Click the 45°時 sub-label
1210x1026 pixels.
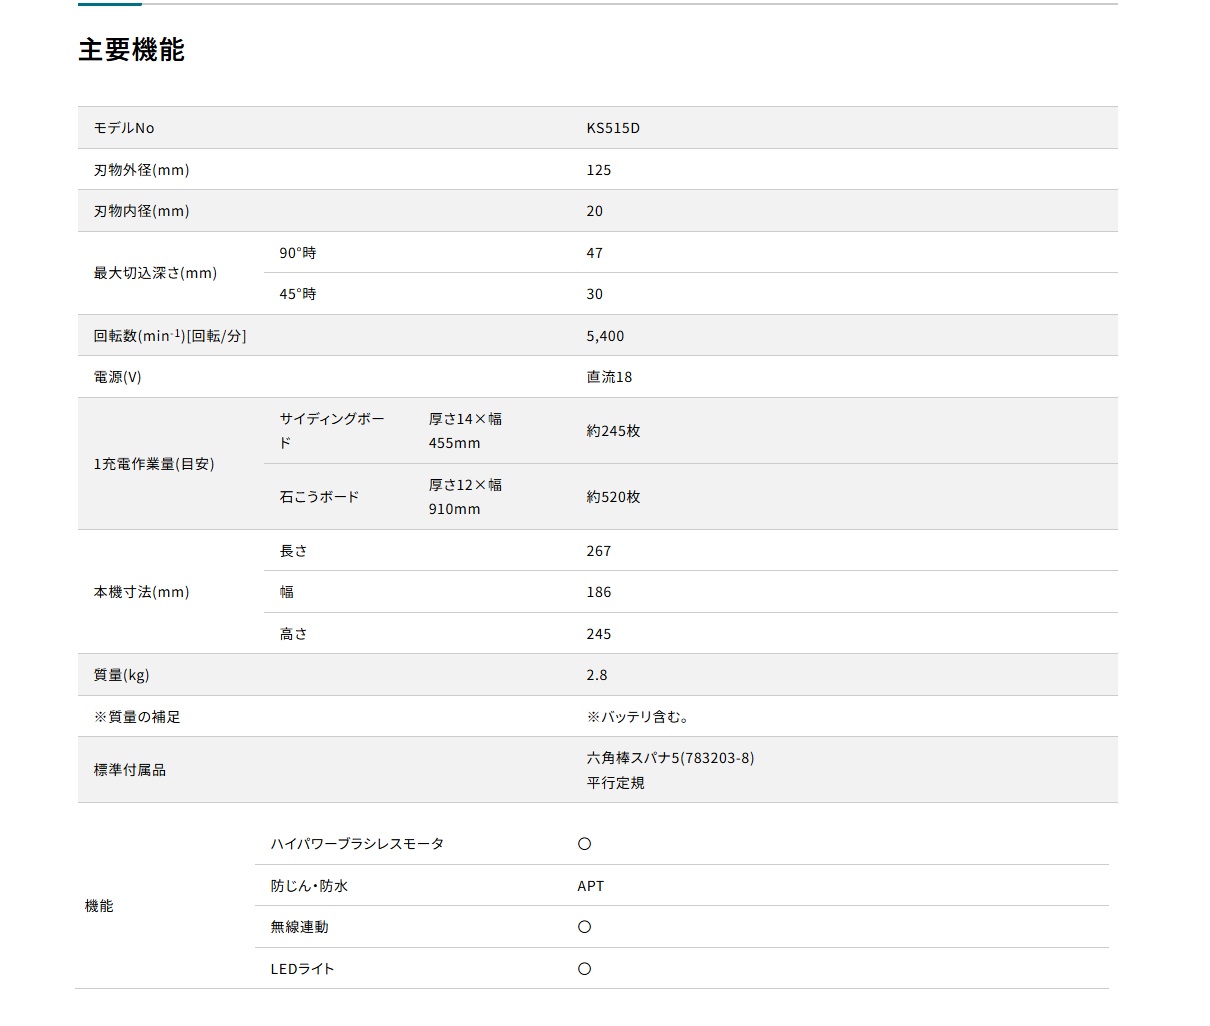pos(297,294)
